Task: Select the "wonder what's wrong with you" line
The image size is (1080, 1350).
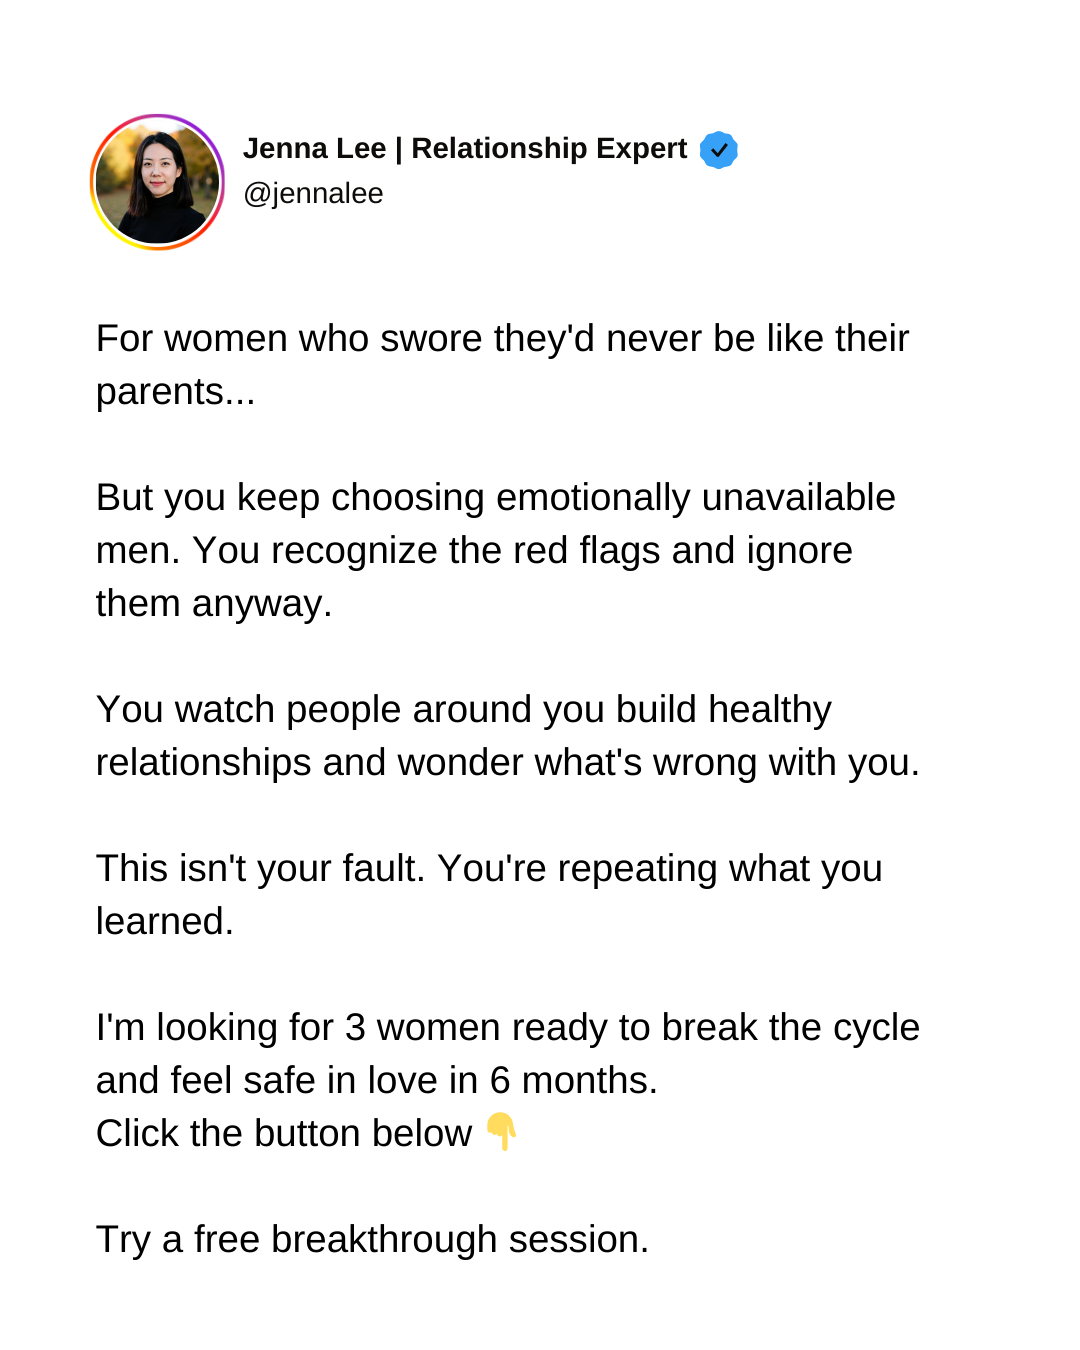Action: (508, 763)
